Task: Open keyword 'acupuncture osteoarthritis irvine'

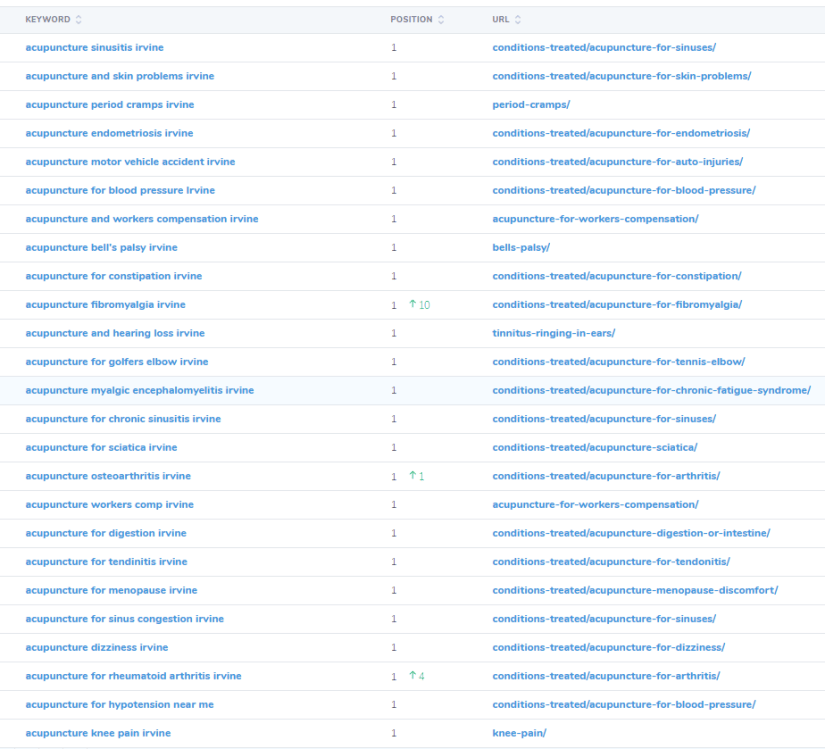Action: click(108, 476)
